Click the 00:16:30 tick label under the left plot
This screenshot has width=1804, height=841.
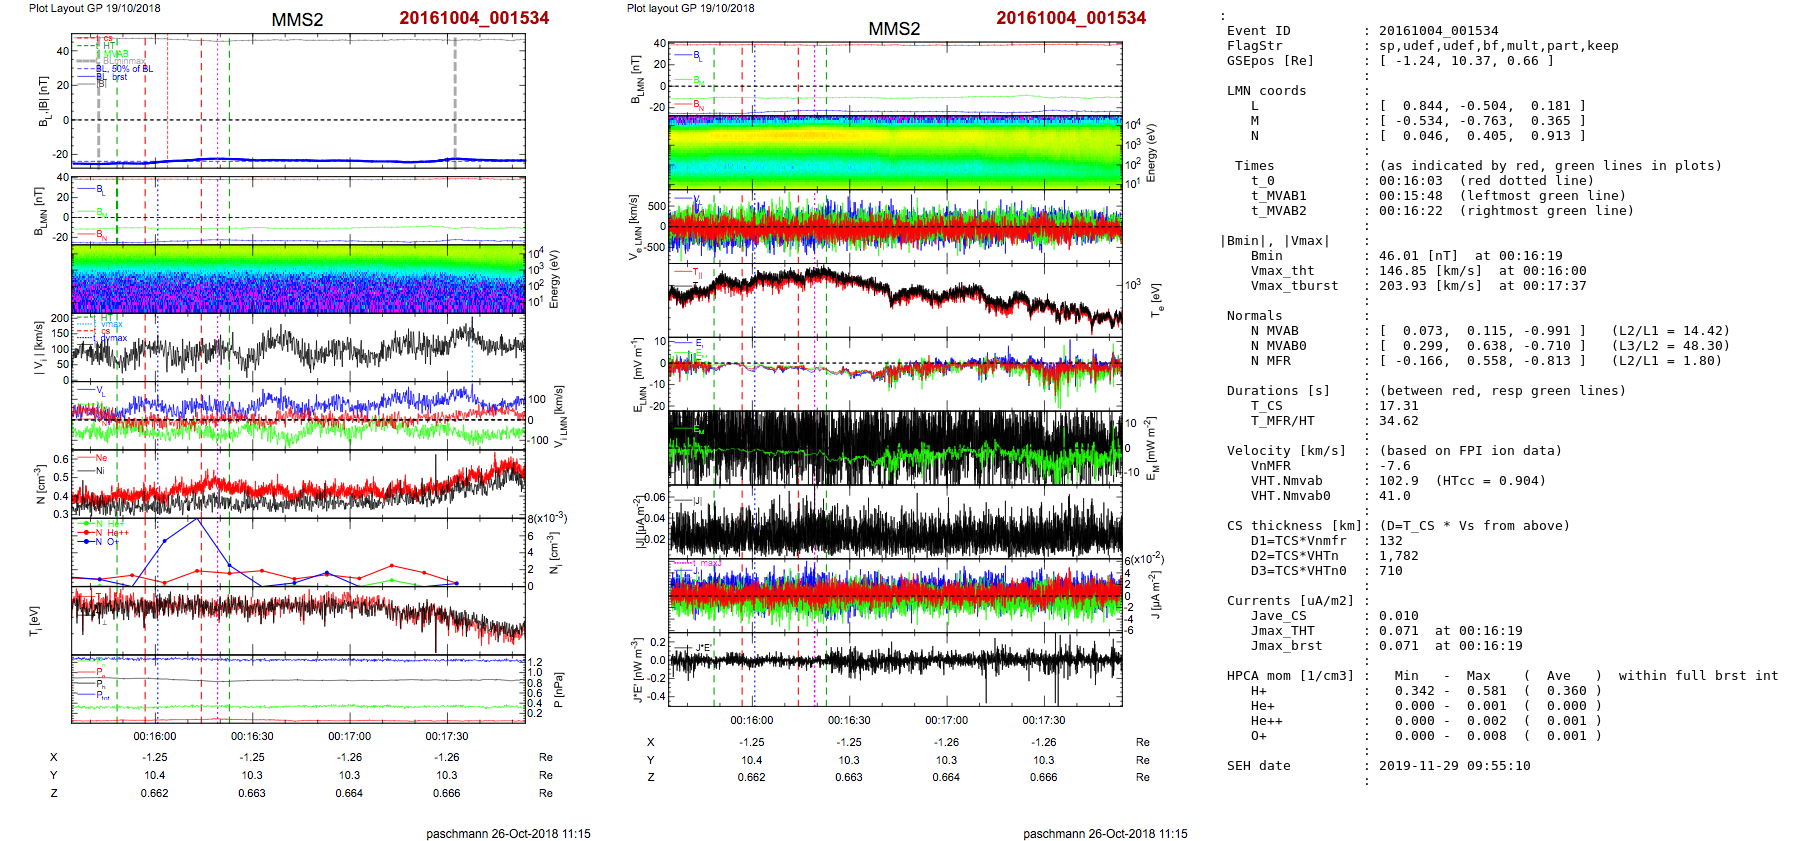[x=252, y=736]
